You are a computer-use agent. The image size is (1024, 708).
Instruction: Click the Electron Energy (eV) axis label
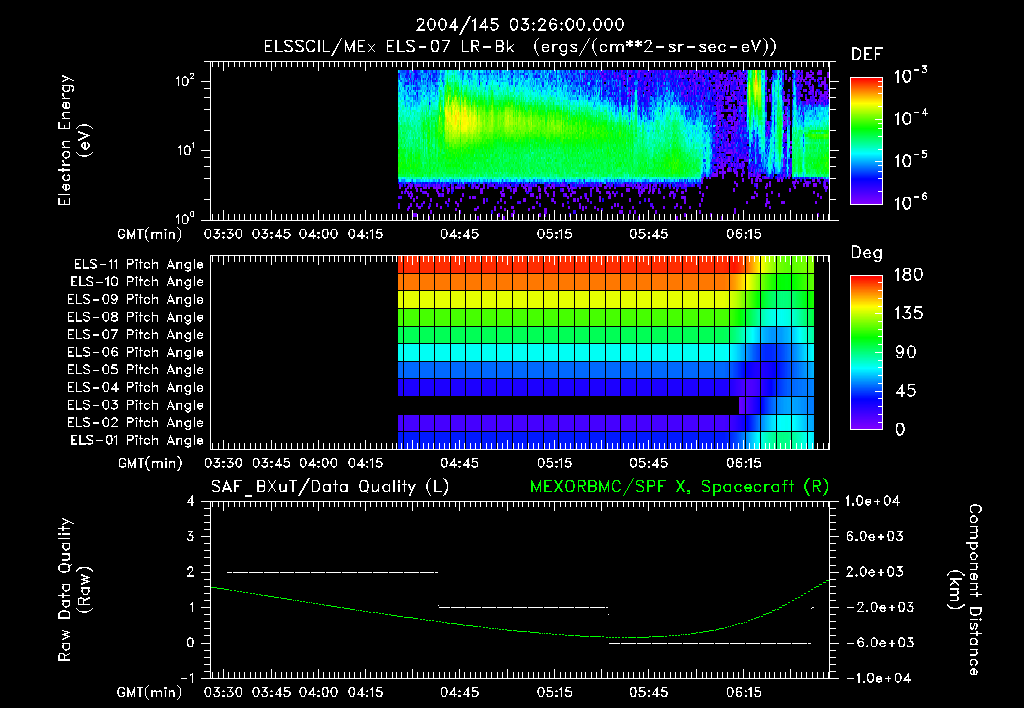(x=74, y=140)
